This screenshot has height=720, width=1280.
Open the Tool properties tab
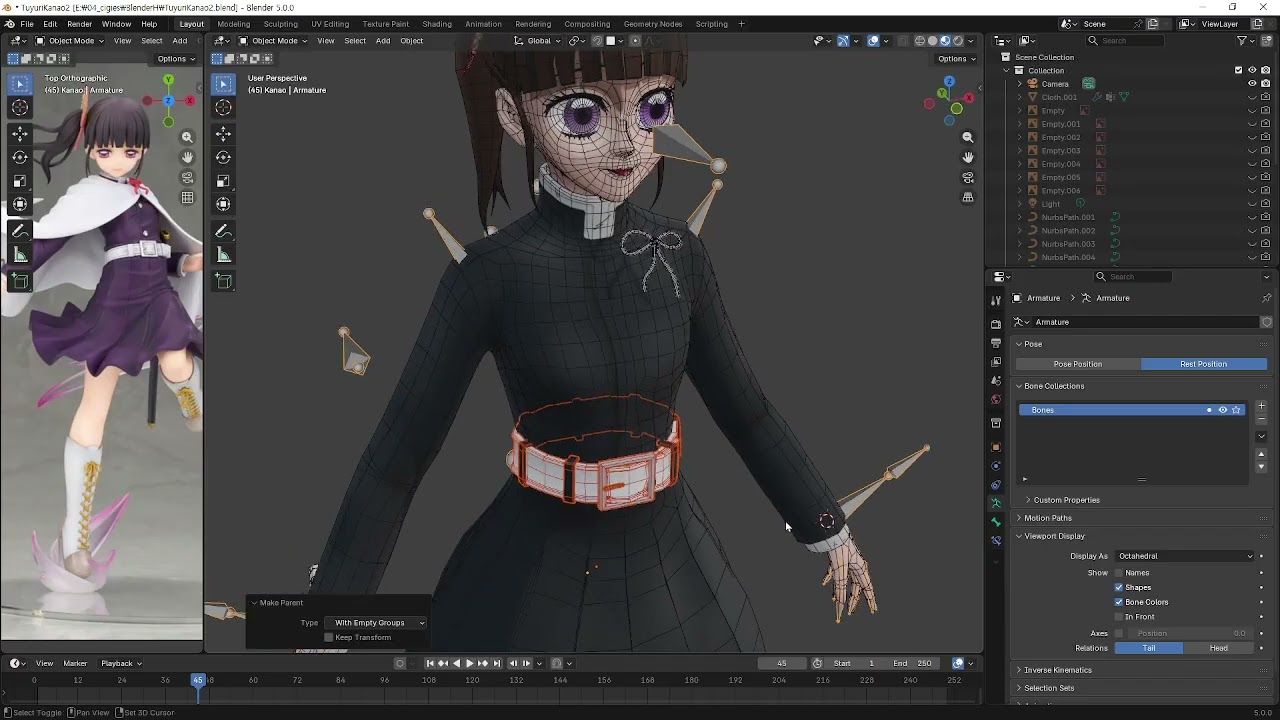[996, 300]
